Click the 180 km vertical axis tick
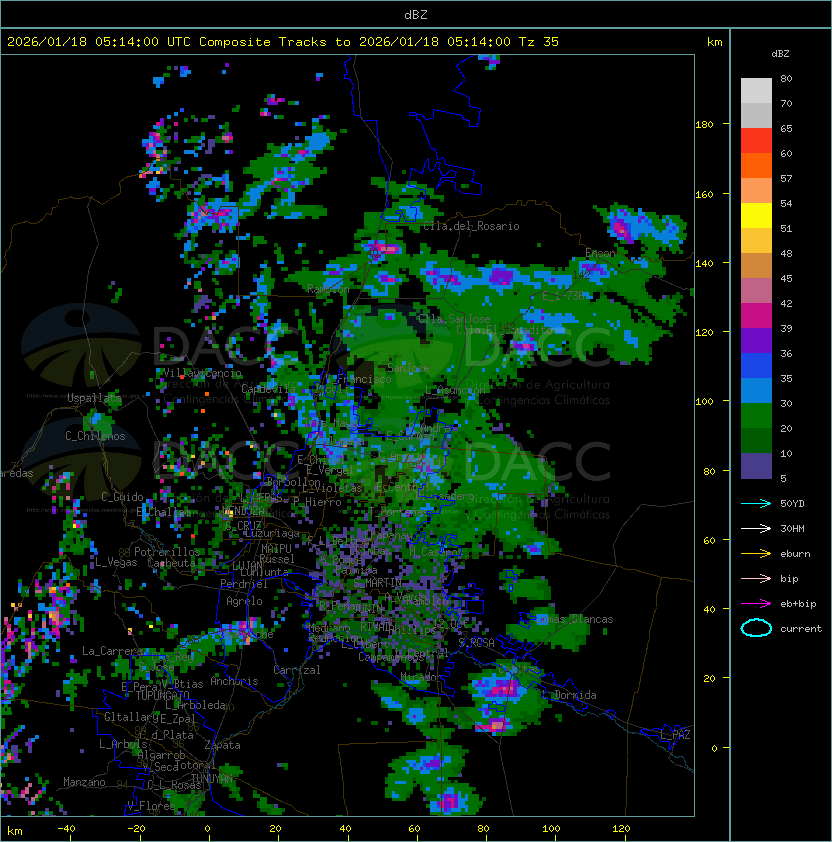The image size is (832, 842). point(704,124)
